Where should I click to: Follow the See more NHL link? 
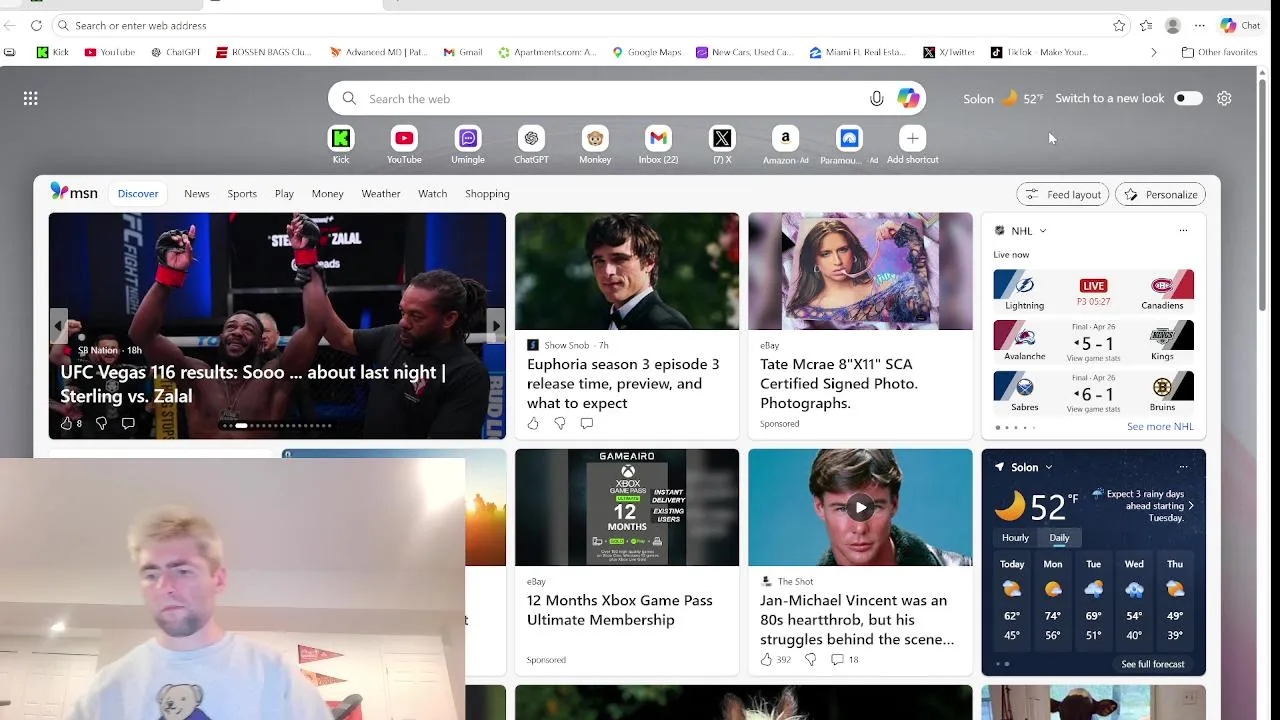pos(1160,426)
